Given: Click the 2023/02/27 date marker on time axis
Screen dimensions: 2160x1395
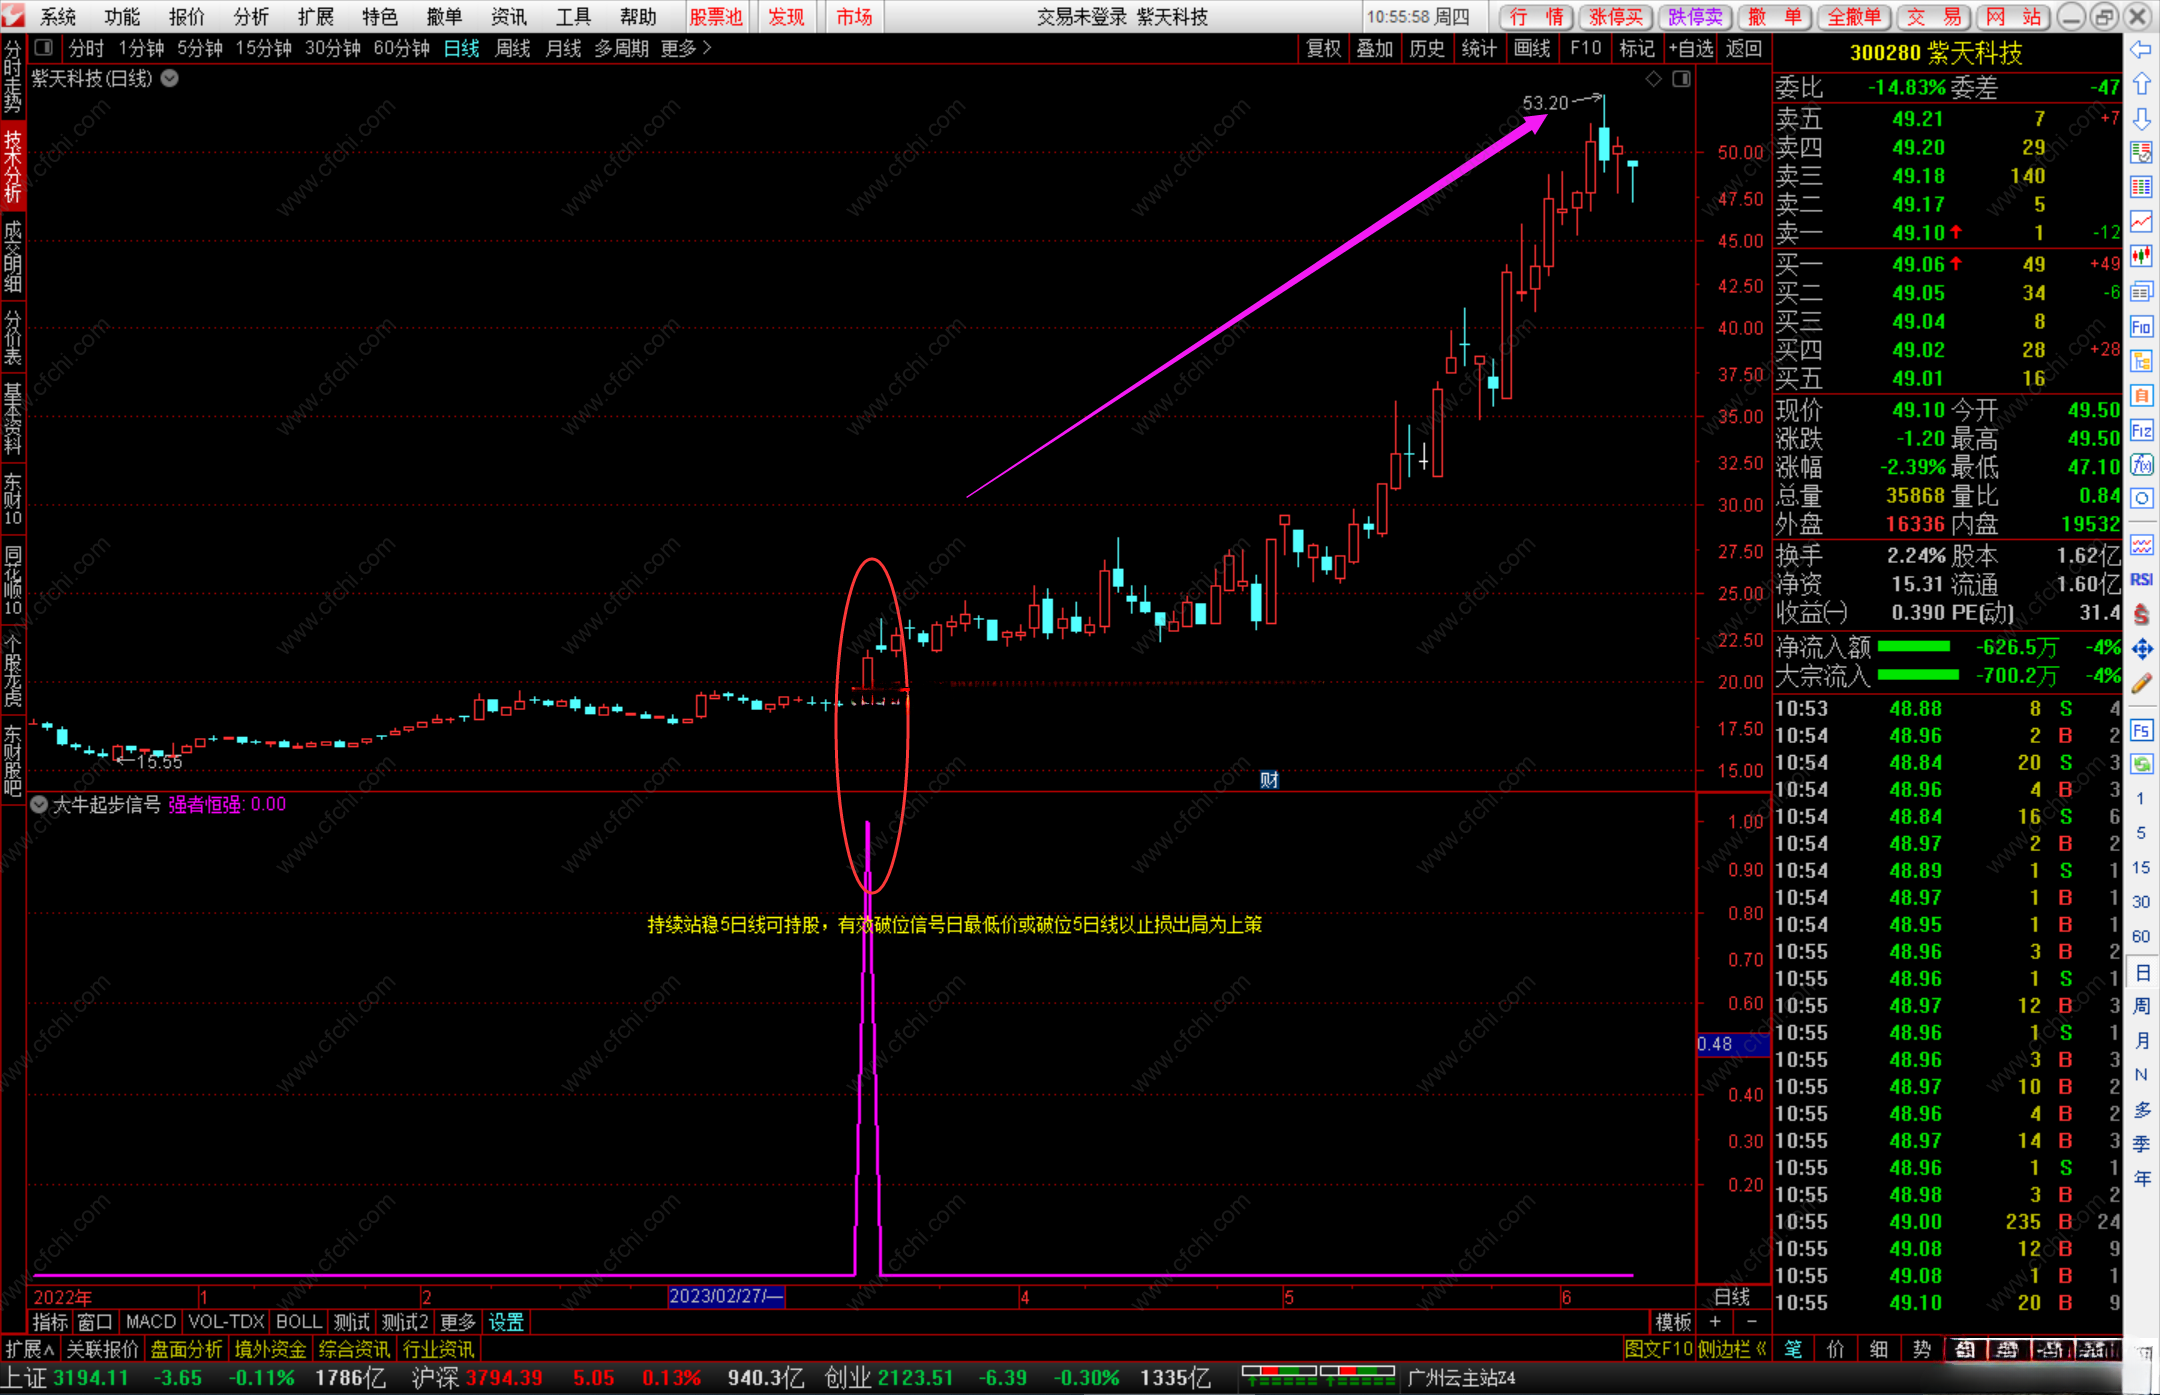Looking at the screenshot, I should (725, 1297).
